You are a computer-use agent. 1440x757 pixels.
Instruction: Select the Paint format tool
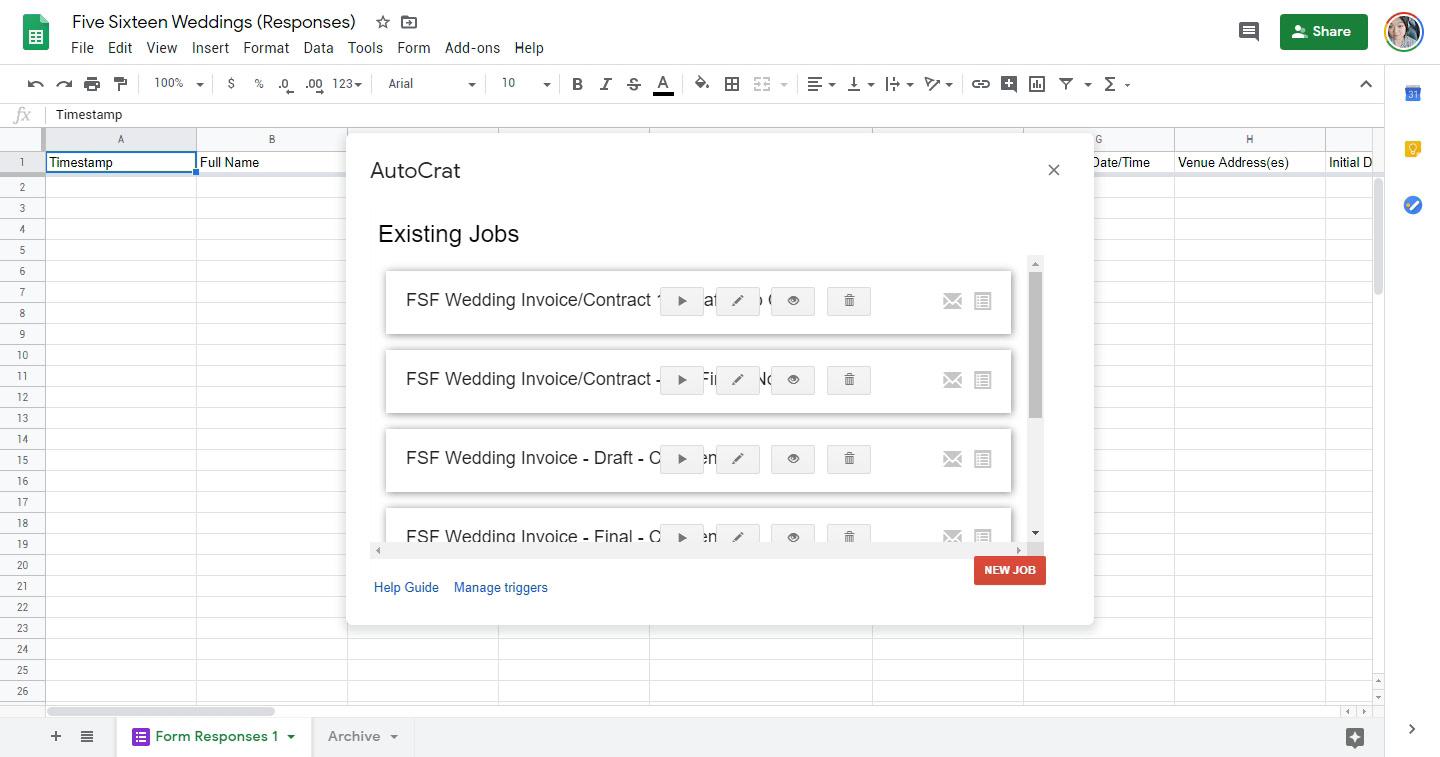click(120, 84)
